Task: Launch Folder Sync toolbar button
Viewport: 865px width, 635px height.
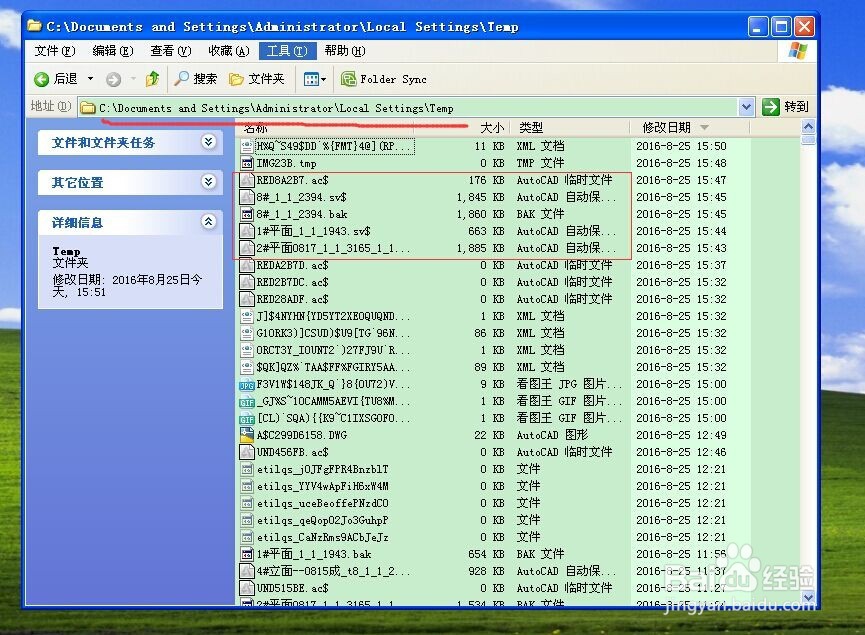Action: coord(384,79)
